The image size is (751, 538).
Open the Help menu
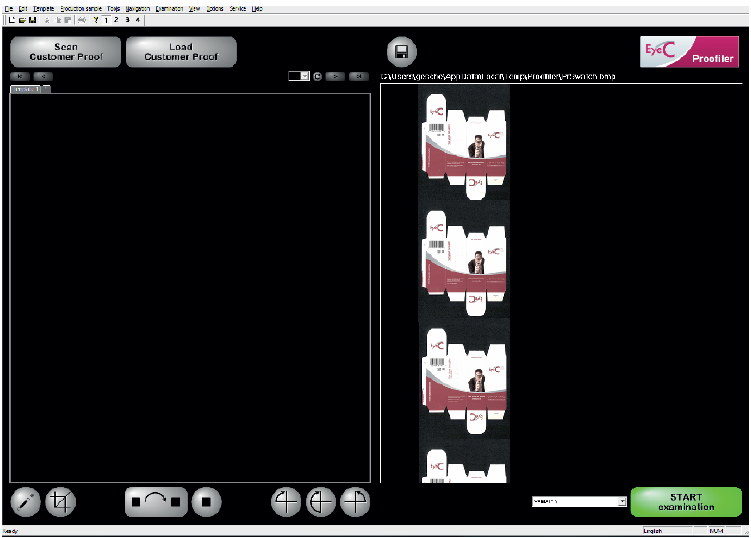[257, 9]
